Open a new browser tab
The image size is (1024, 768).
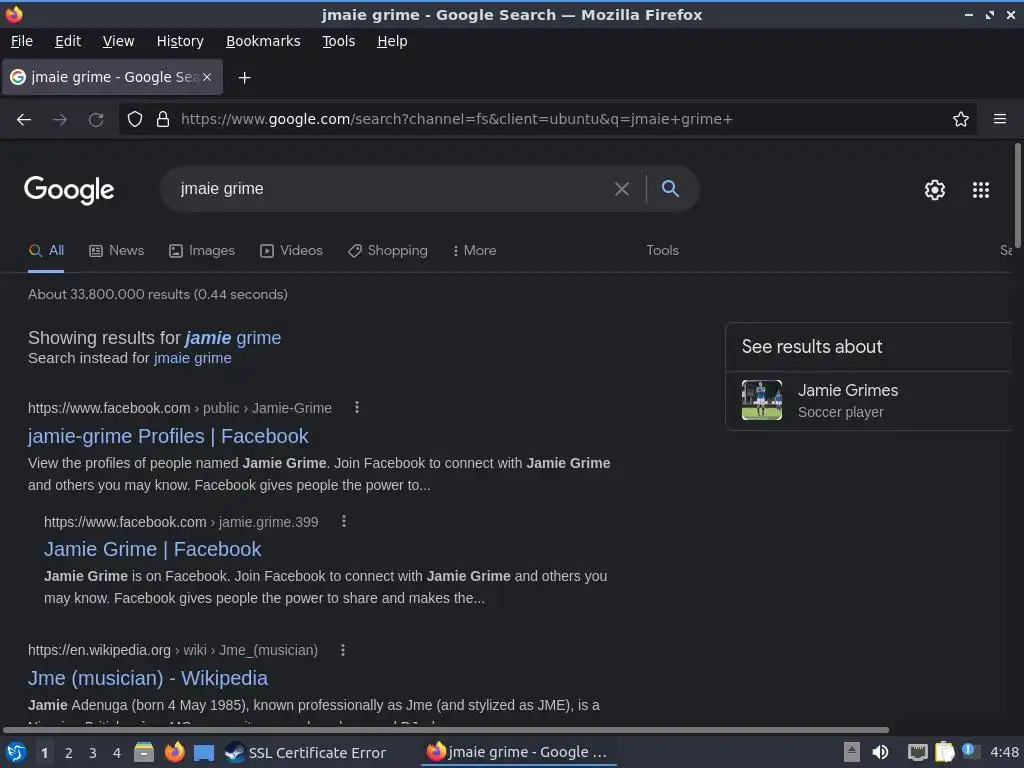click(244, 78)
